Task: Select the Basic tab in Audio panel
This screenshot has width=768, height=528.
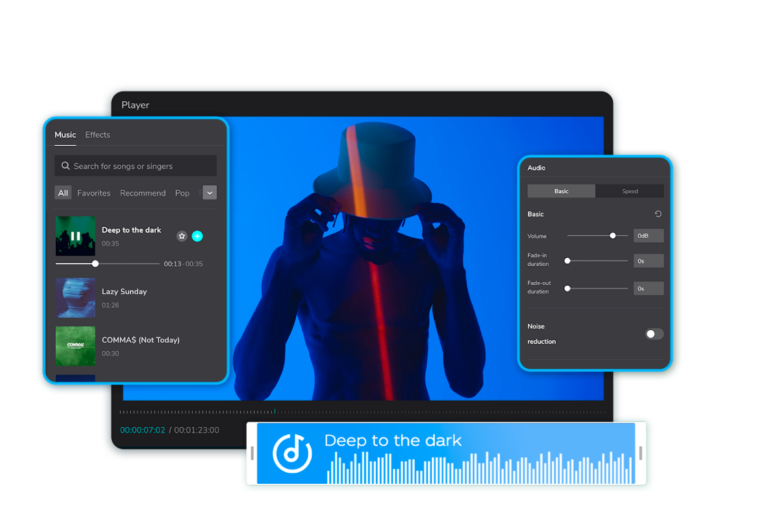Action: coord(561,191)
